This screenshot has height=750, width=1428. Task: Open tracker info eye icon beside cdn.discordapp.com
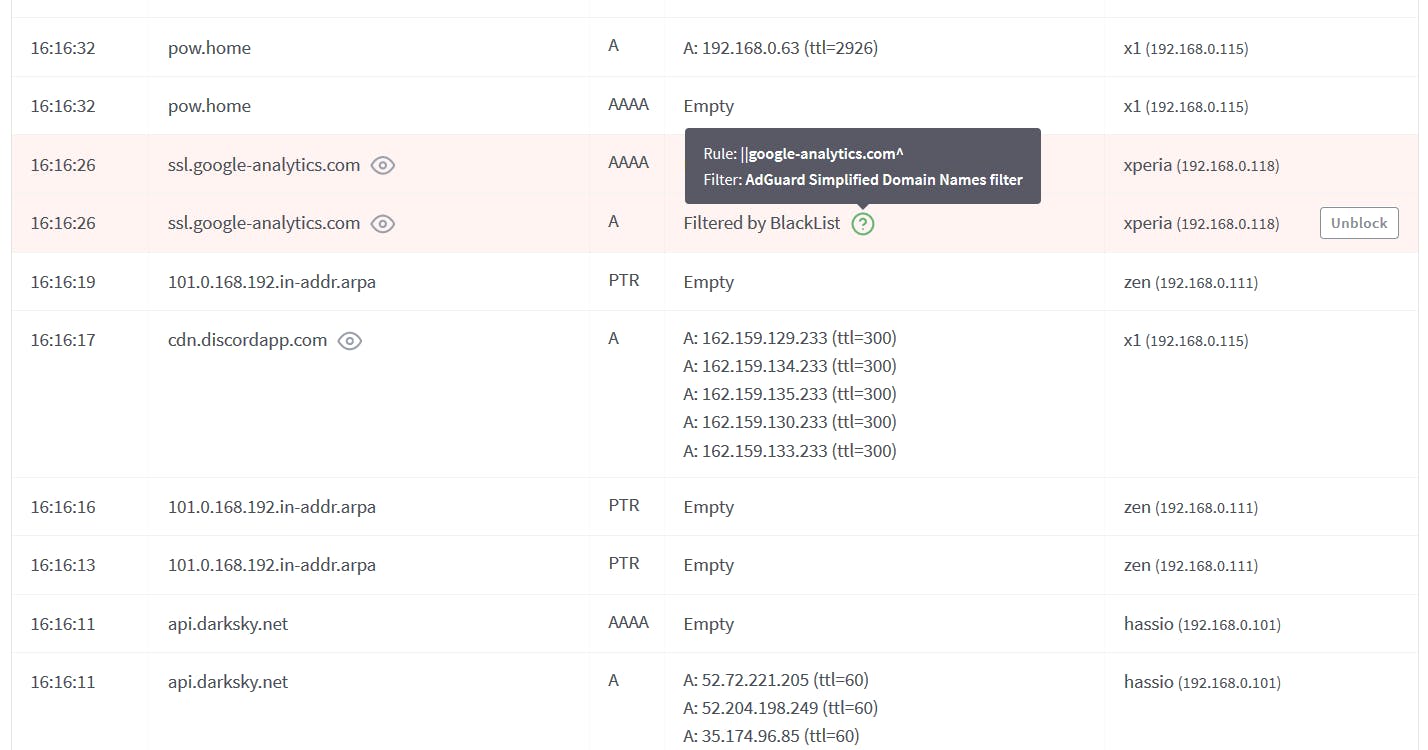[x=349, y=340]
